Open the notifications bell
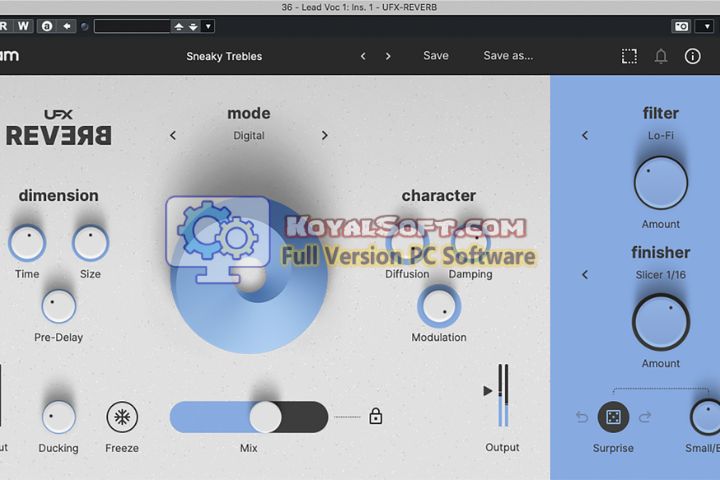720x480 pixels. [x=661, y=56]
